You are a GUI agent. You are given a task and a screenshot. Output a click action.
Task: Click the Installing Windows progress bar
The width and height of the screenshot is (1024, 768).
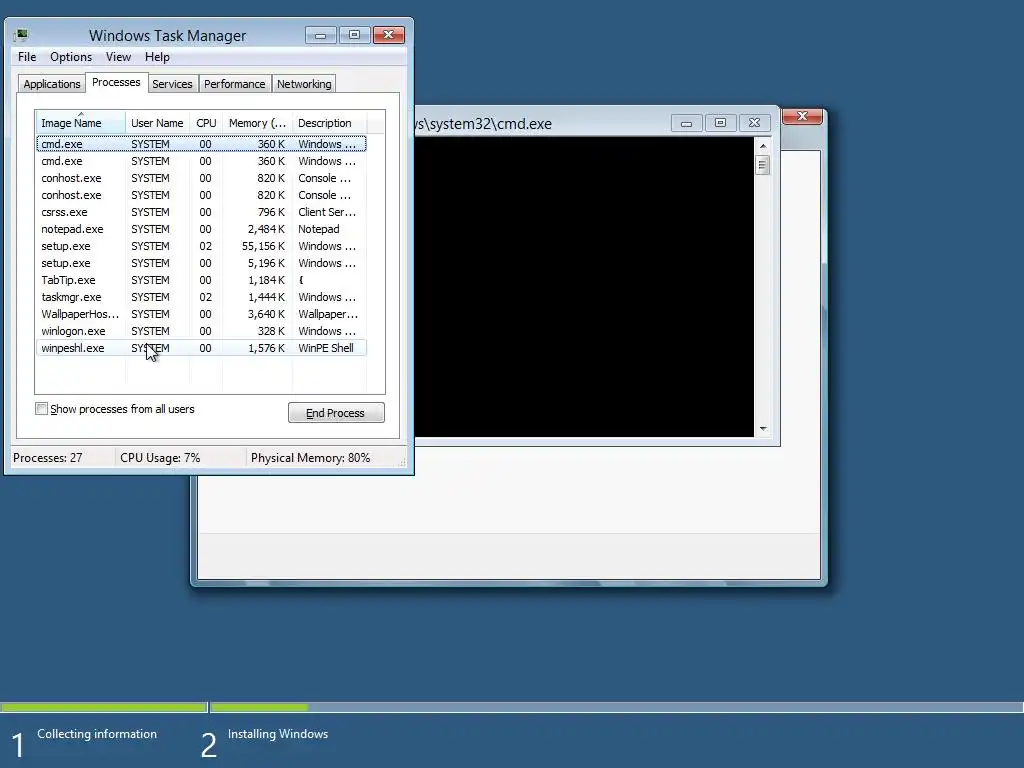click(x=616, y=707)
